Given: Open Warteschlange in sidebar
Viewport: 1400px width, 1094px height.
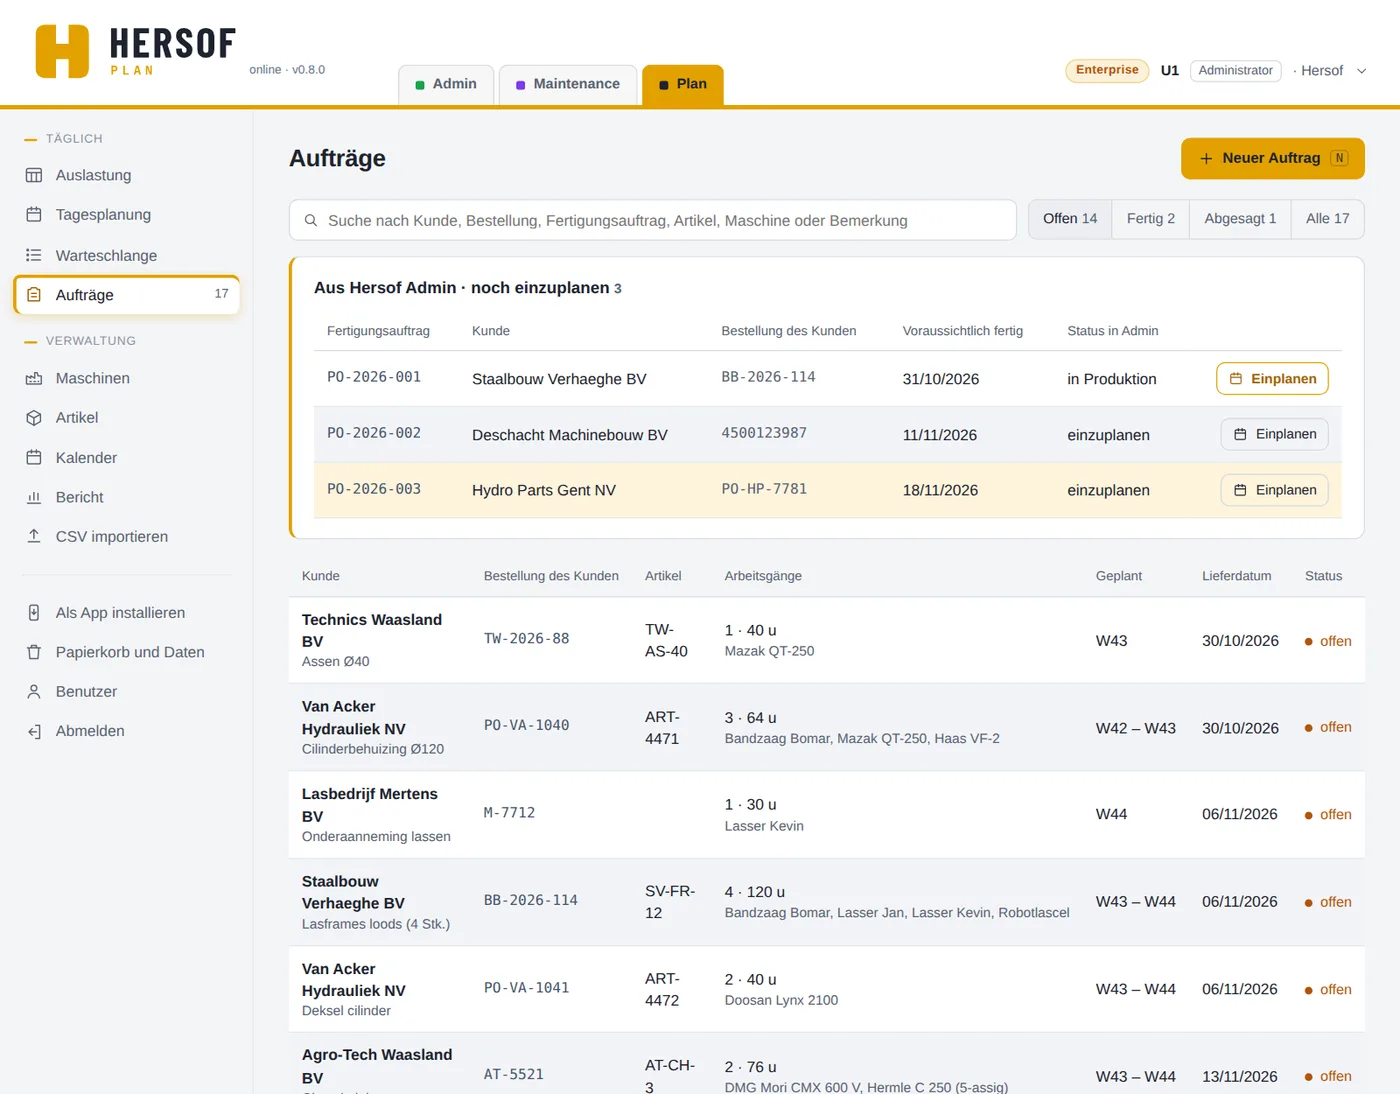Looking at the screenshot, I should point(127,255).
